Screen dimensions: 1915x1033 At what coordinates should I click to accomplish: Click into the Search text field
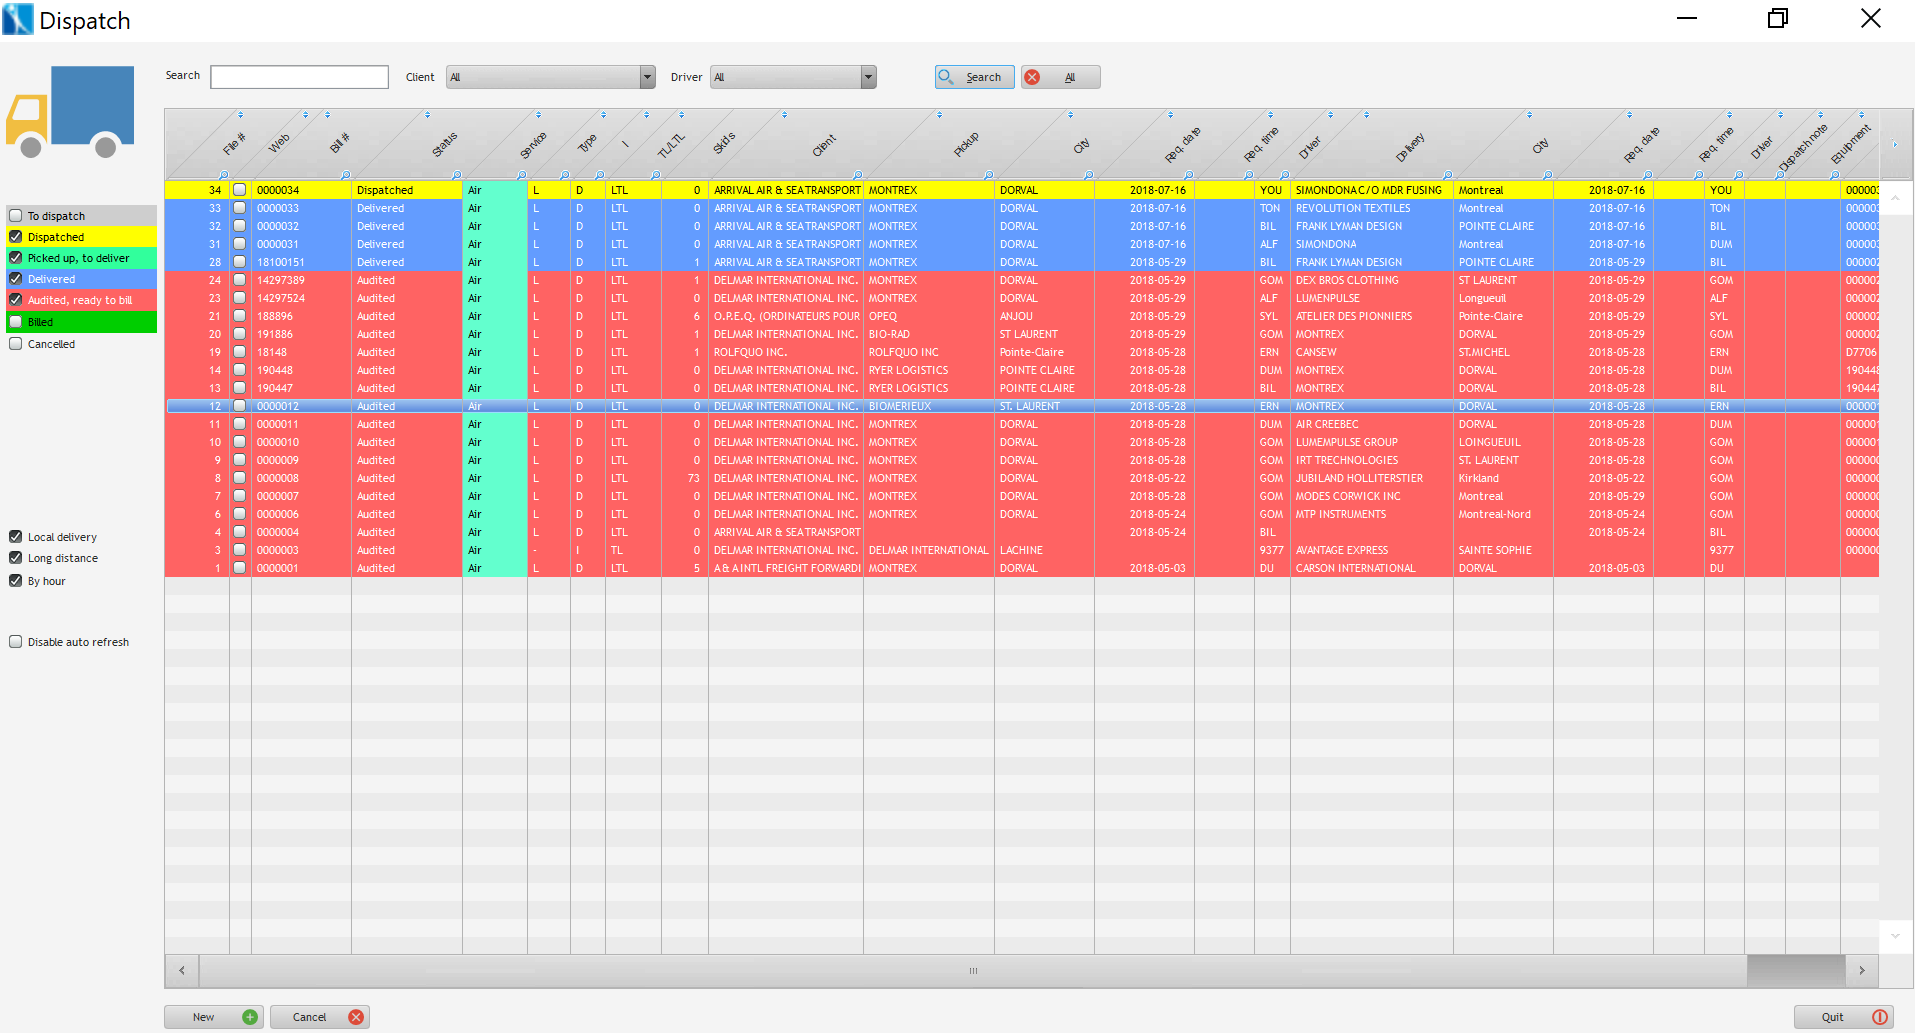(299, 77)
